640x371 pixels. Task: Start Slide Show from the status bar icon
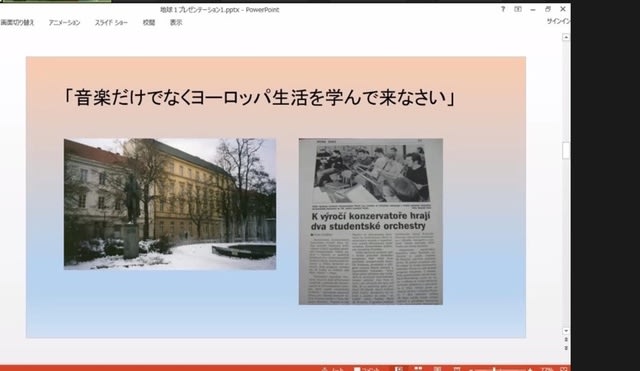(x=457, y=369)
